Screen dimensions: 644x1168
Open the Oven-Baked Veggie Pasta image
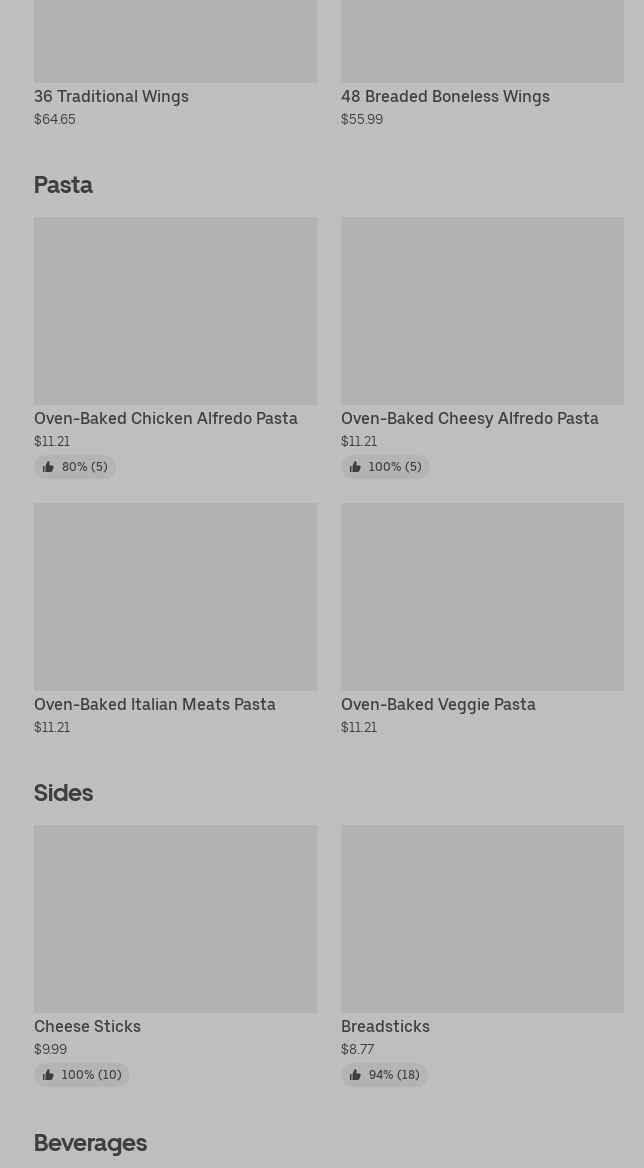[x=482, y=597]
